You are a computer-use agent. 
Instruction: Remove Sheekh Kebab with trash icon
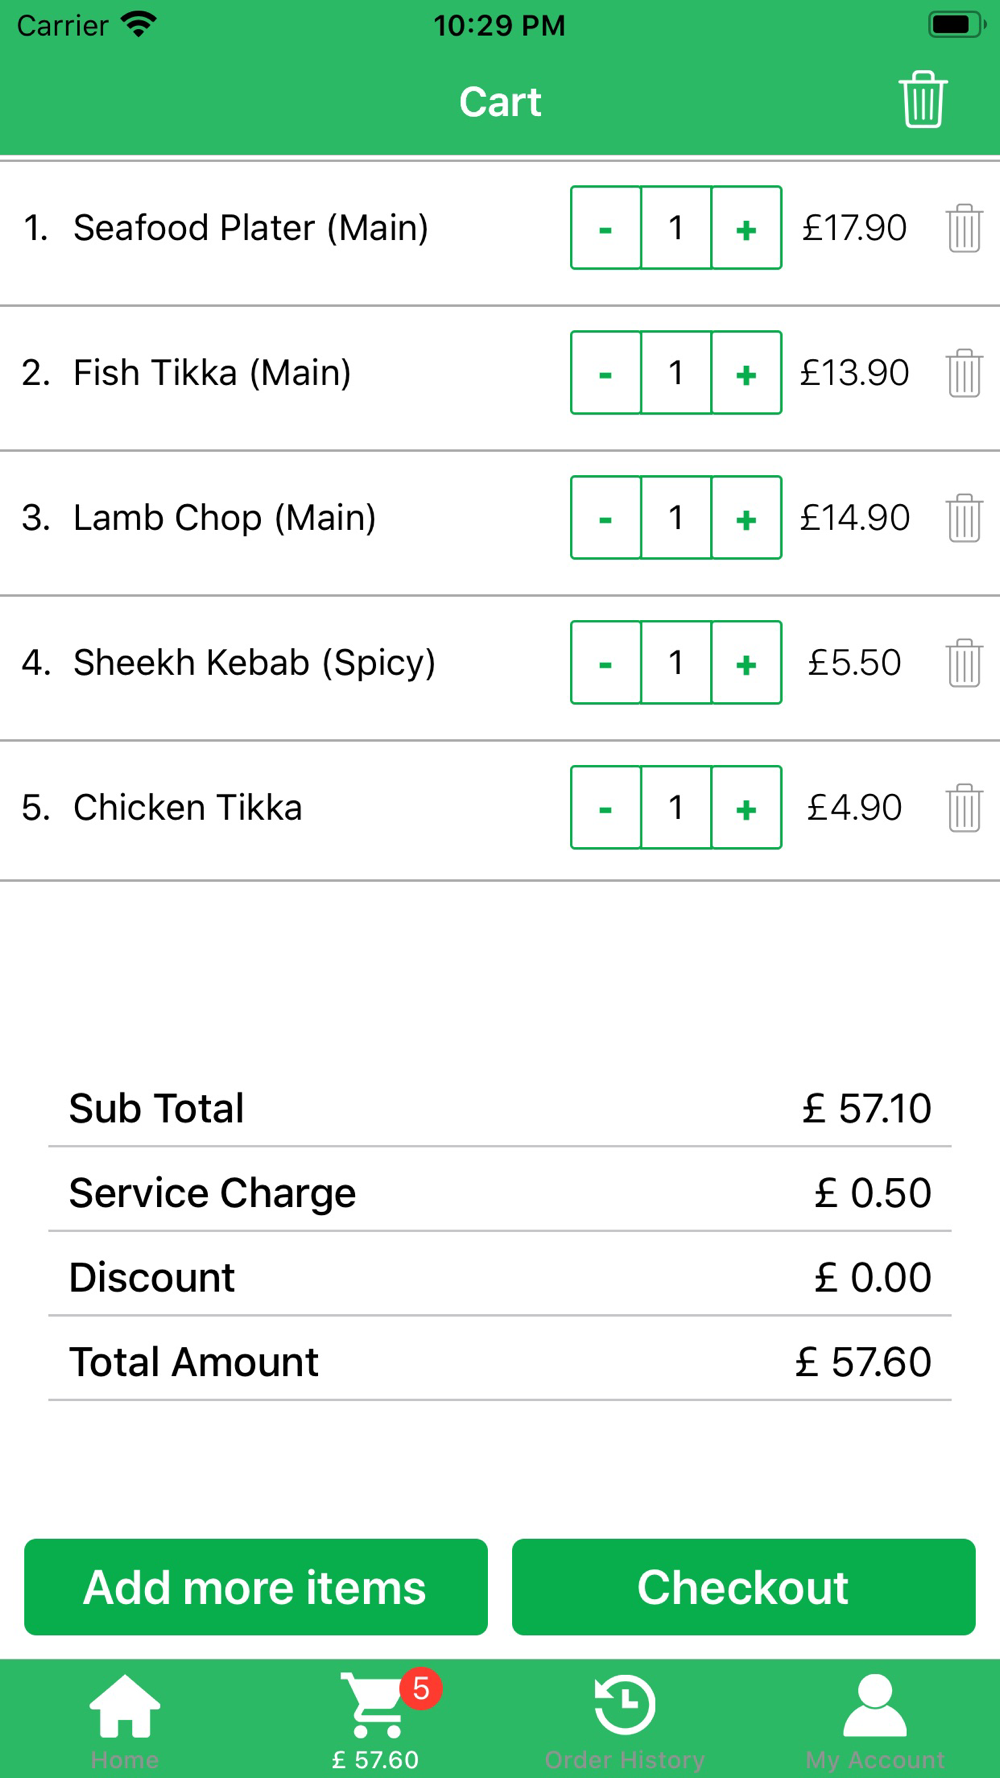click(964, 663)
